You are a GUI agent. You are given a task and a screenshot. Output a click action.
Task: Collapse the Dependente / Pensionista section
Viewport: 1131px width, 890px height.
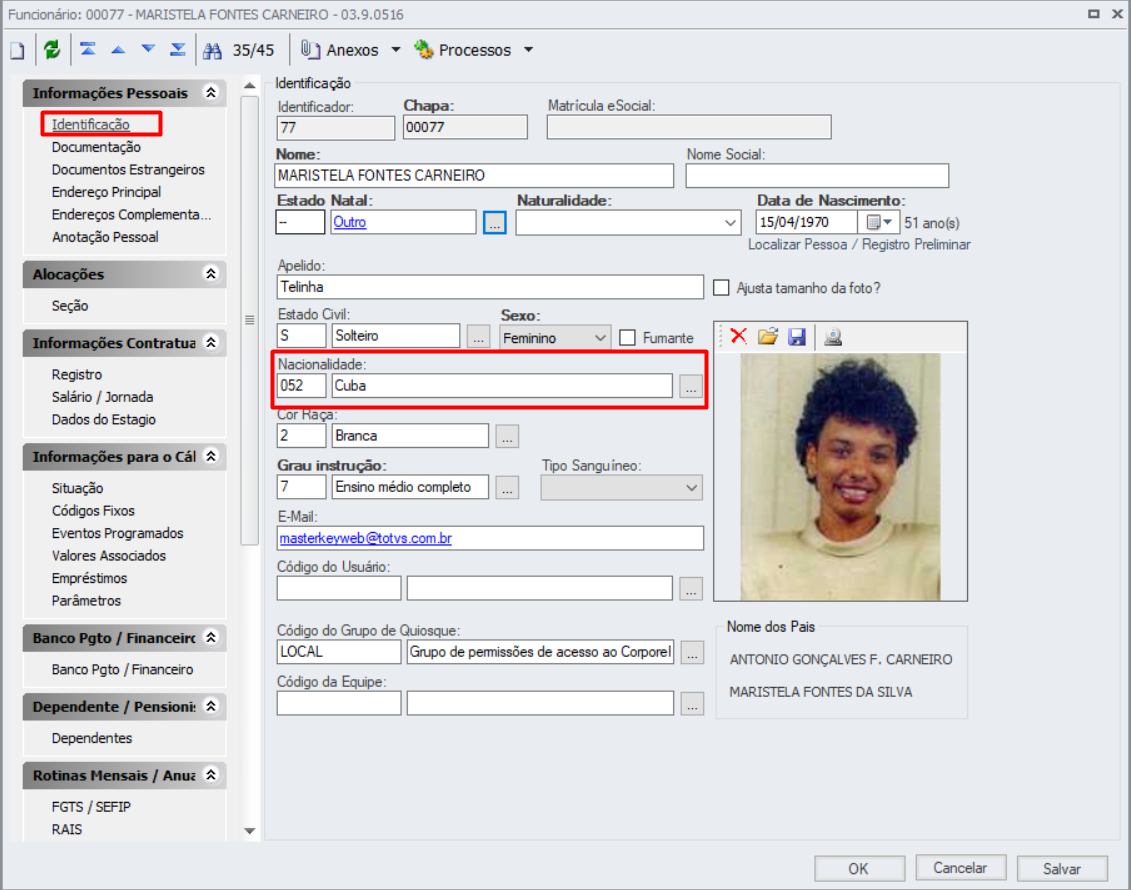click(x=211, y=705)
